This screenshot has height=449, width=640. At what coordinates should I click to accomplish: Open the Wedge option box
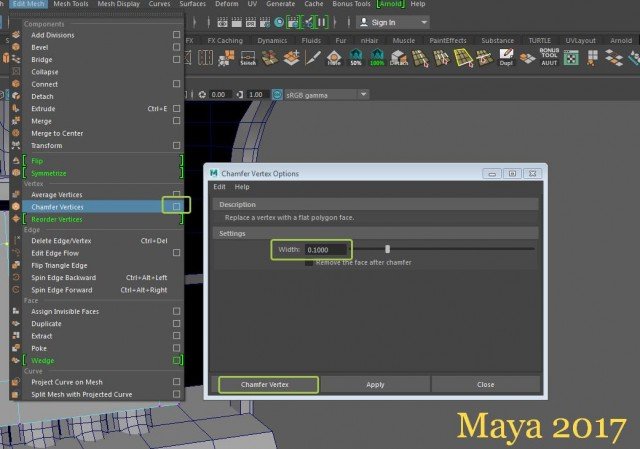point(176,360)
